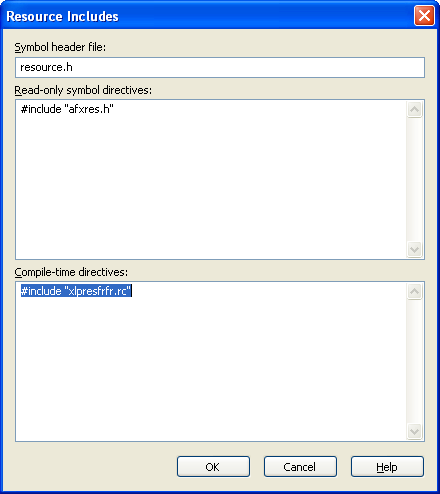Click up arrow of Read-only directives scrollbar
440x494 pixels.
(x=415, y=109)
